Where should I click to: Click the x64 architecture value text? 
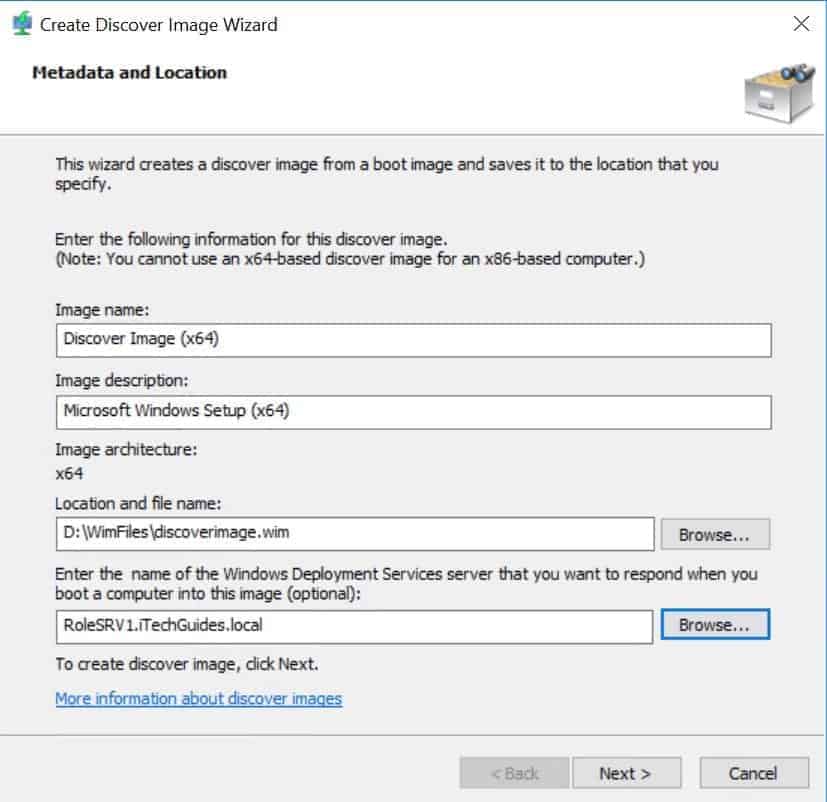pyautogui.click(x=69, y=474)
